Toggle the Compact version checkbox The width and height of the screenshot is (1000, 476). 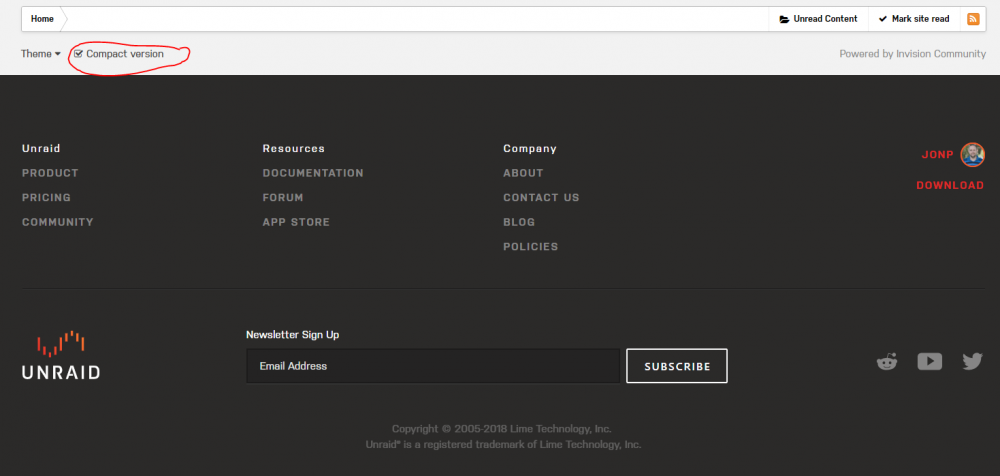78,54
